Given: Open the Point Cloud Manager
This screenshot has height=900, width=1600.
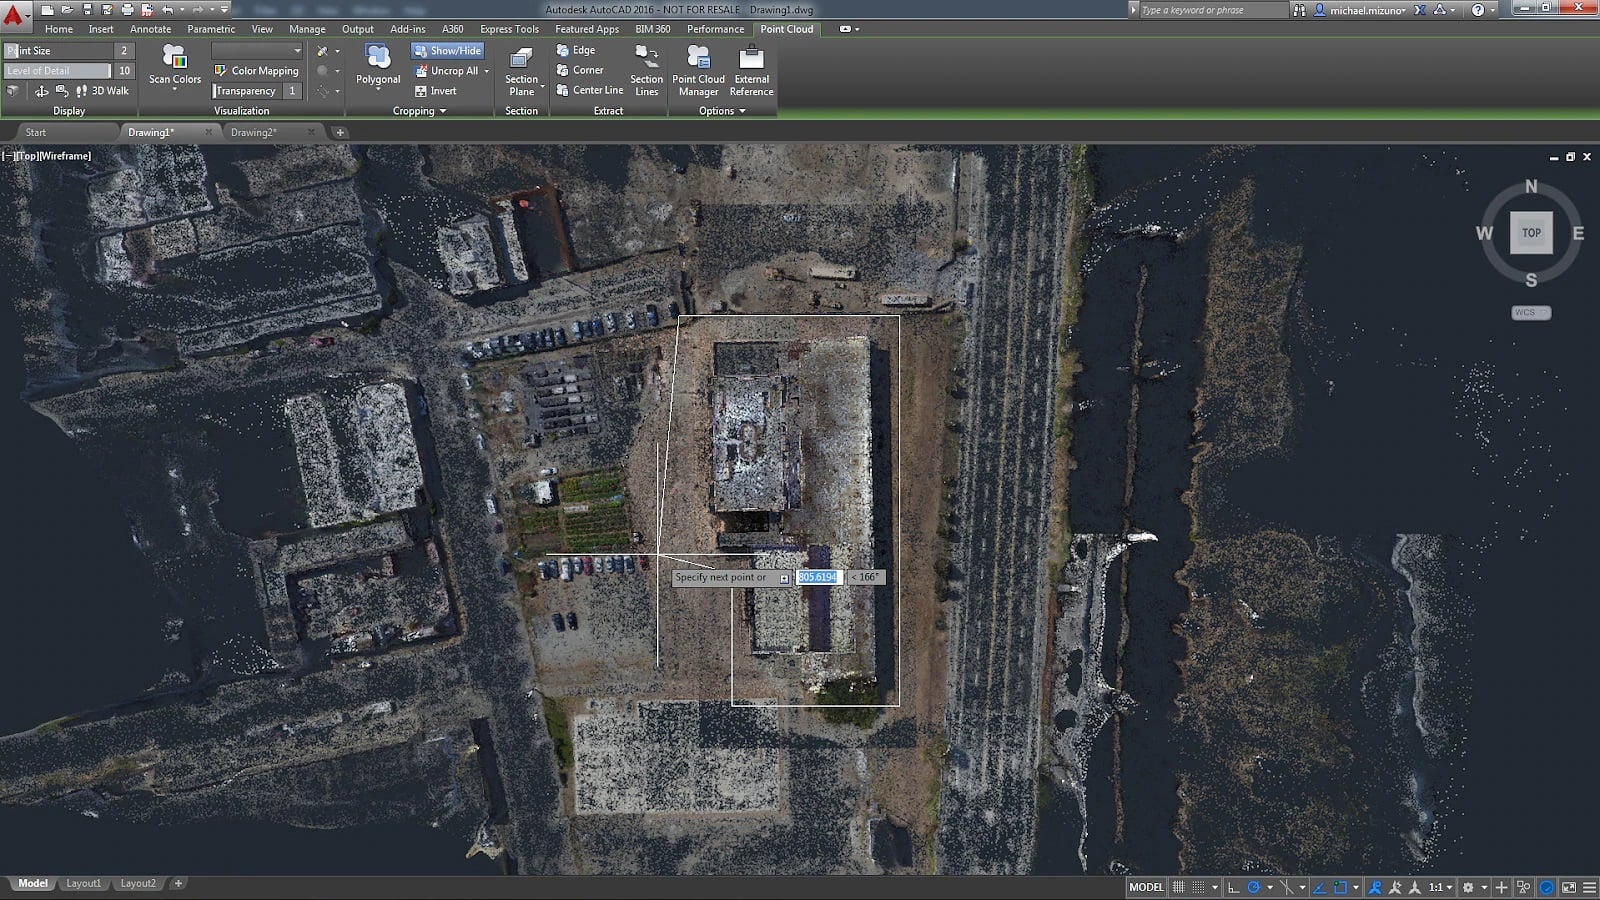Looking at the screenshot, I should (x=698, y=71).
